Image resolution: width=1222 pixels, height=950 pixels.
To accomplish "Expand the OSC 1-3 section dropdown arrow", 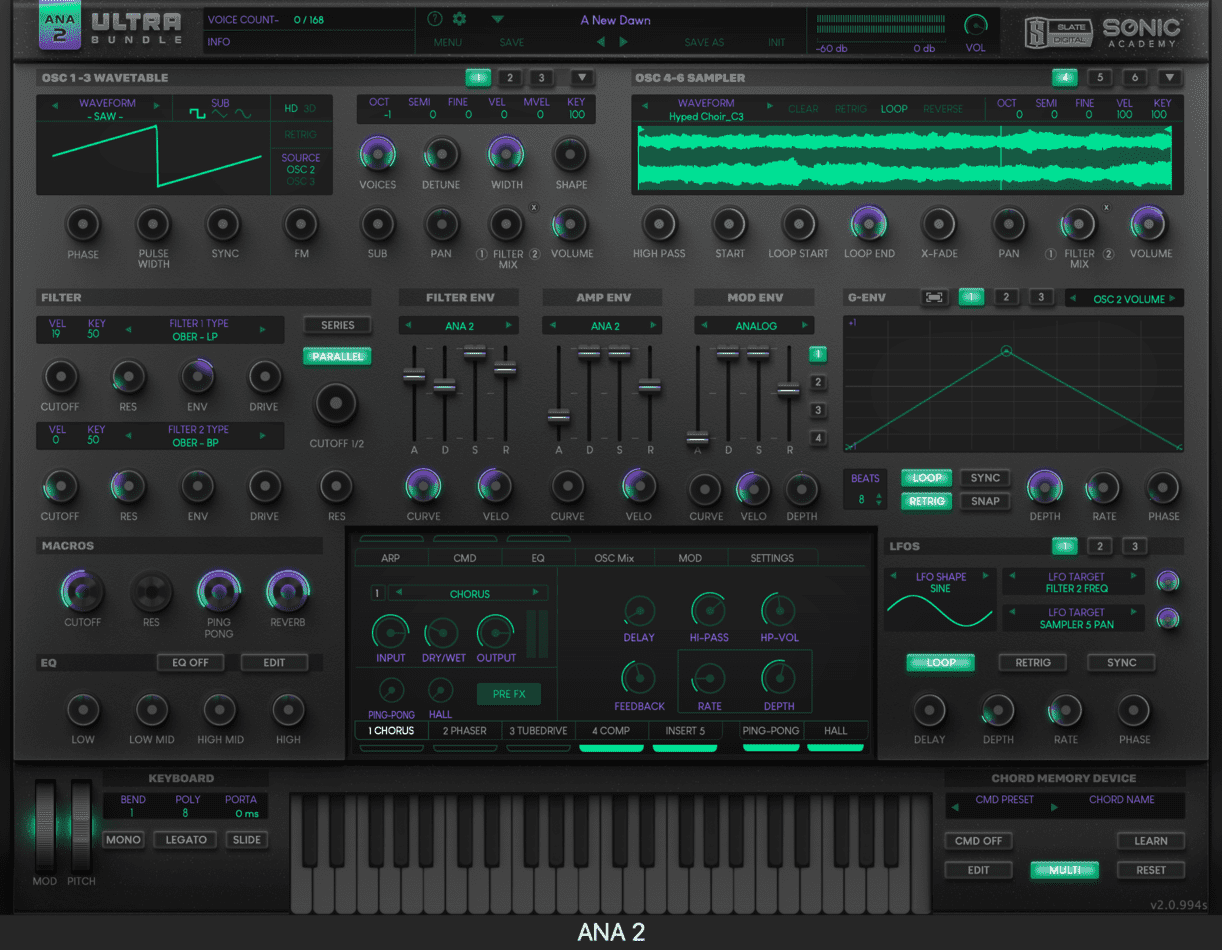I will [582, 78].
